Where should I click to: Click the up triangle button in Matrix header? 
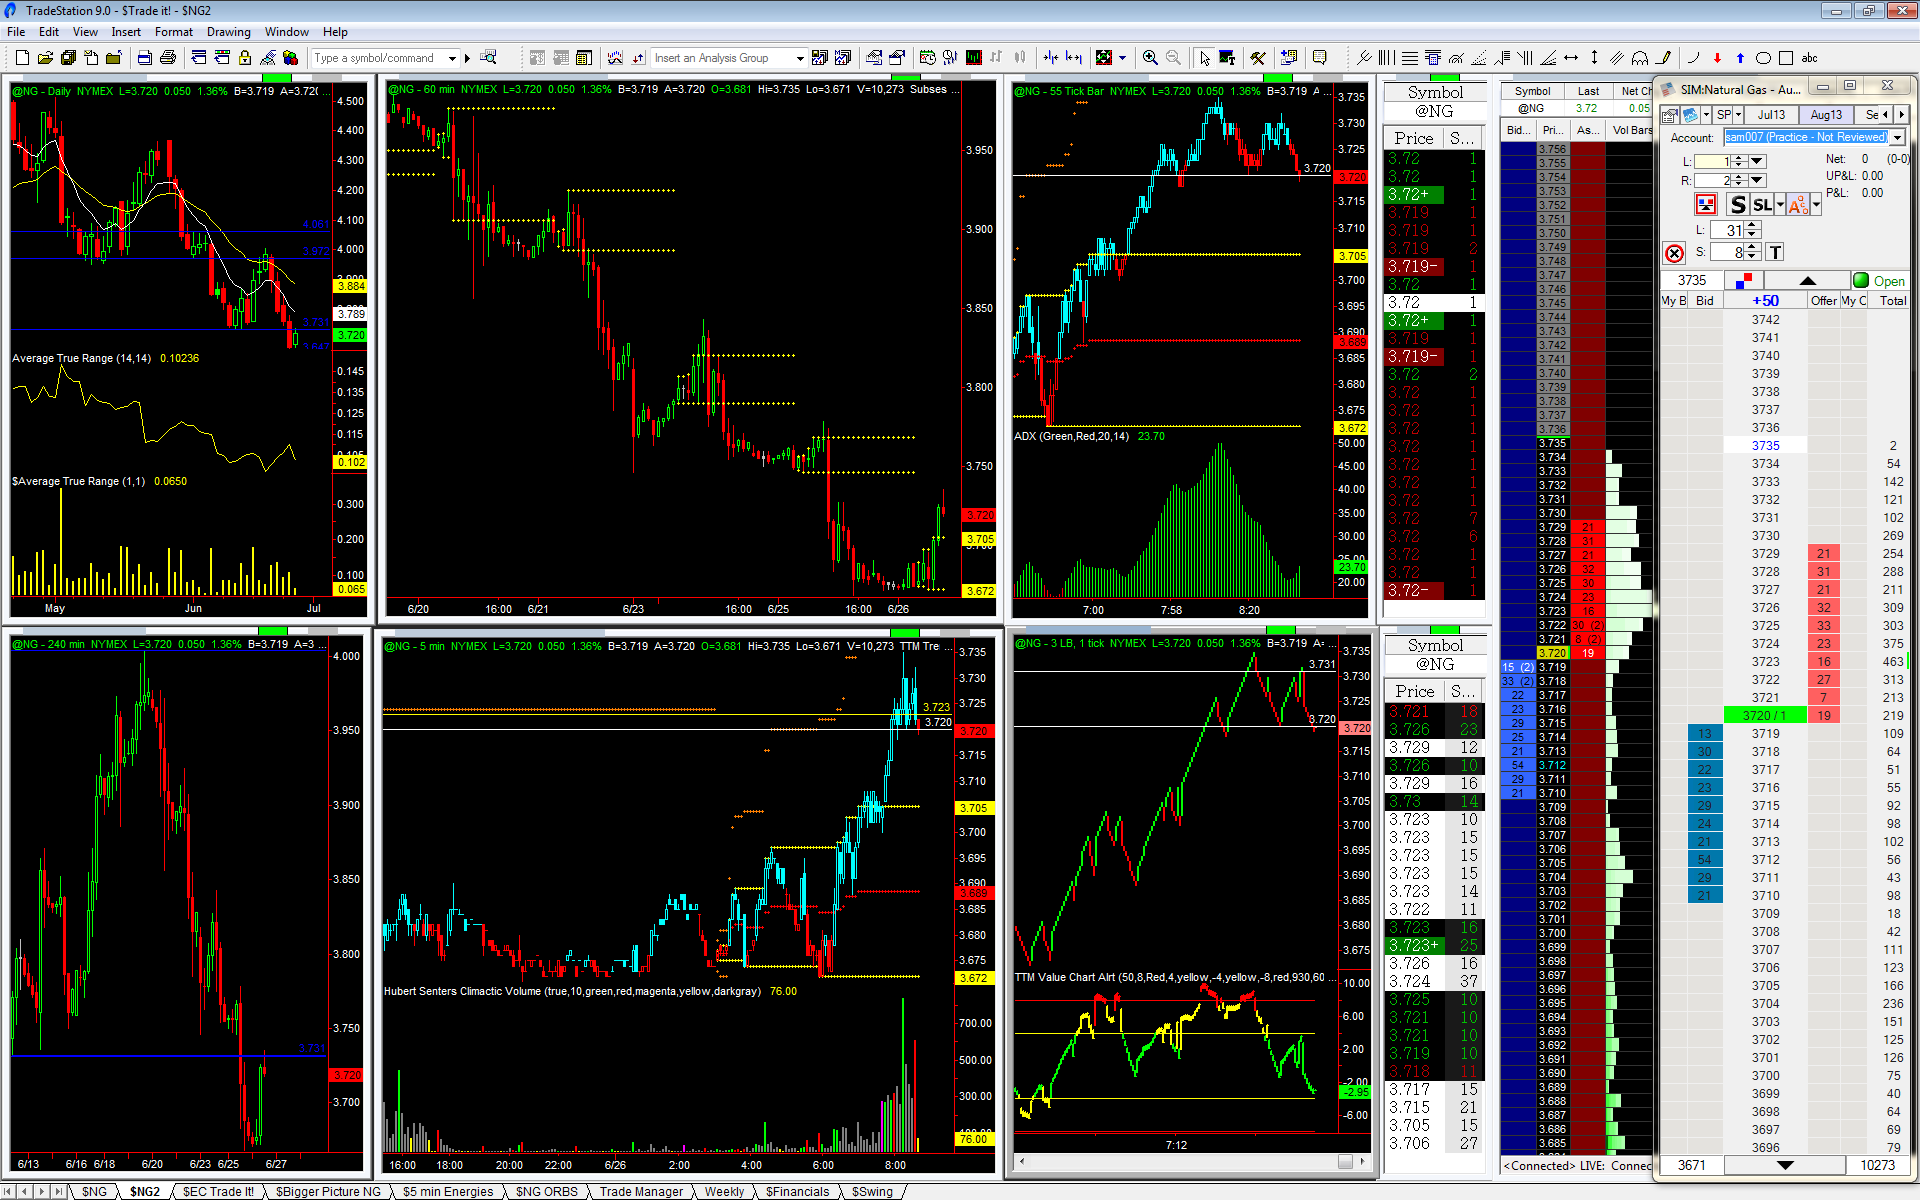[1807, 281]
